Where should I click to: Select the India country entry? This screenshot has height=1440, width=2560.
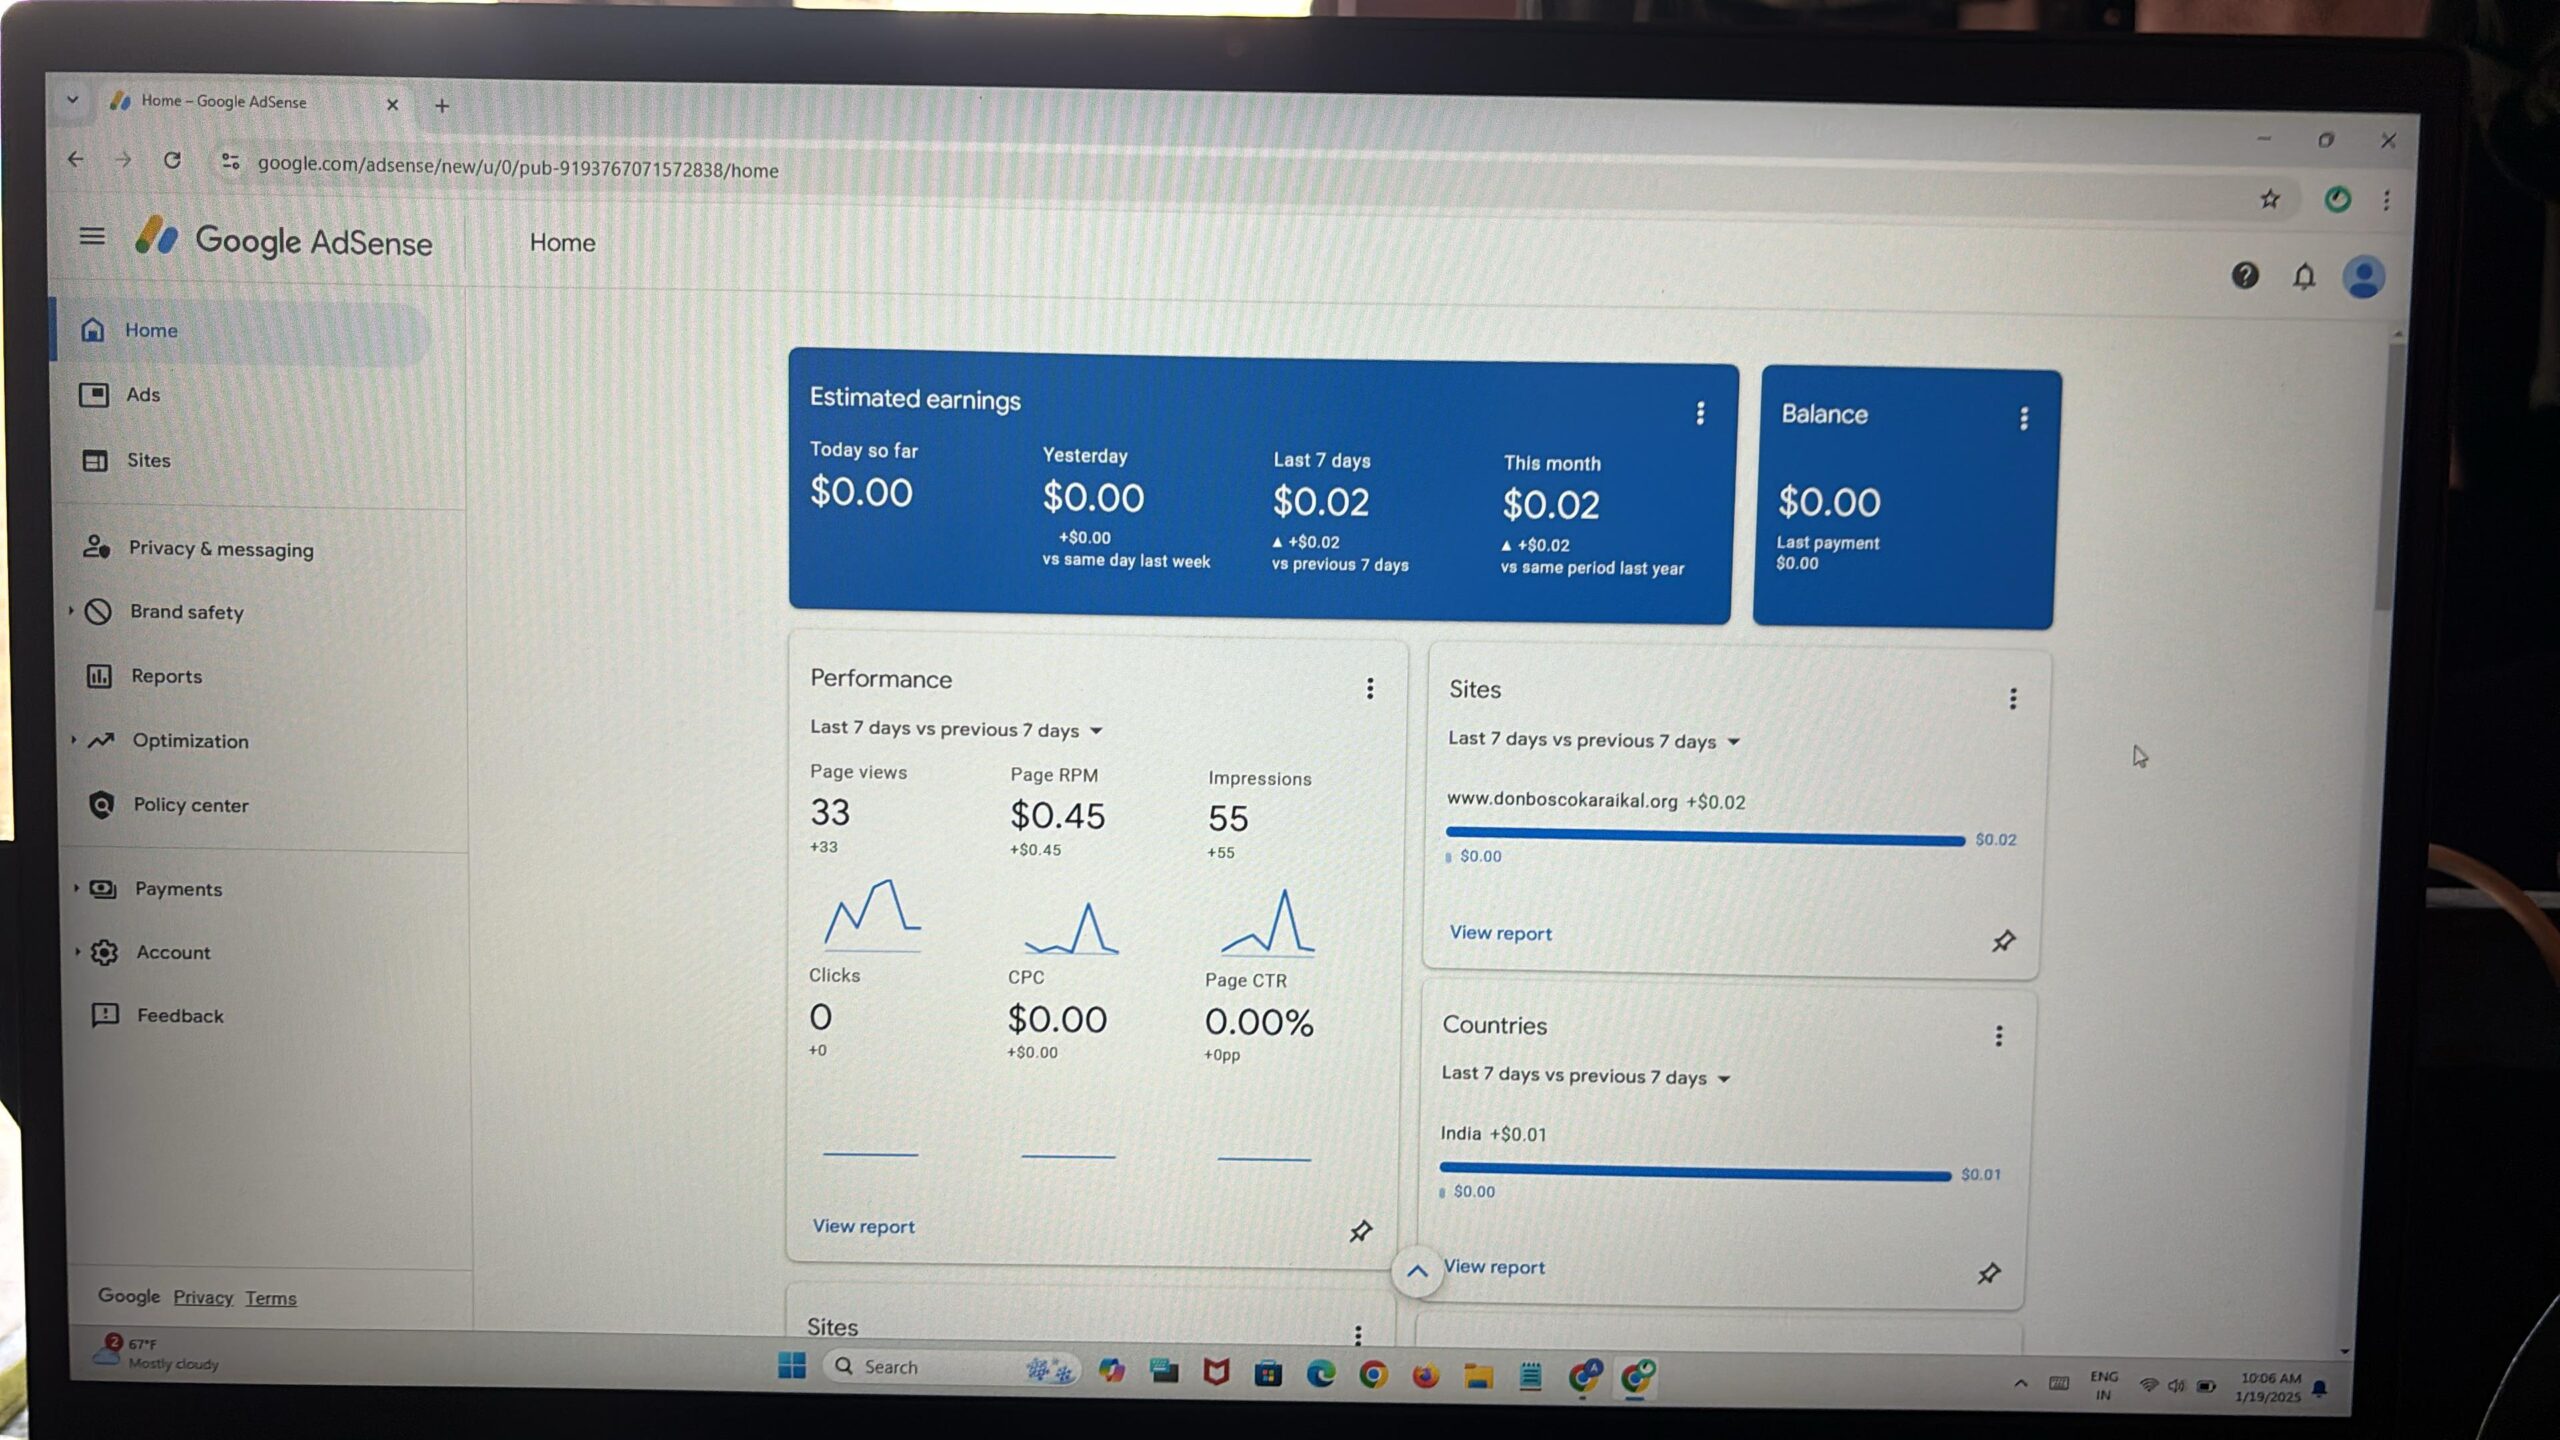1460,1133
